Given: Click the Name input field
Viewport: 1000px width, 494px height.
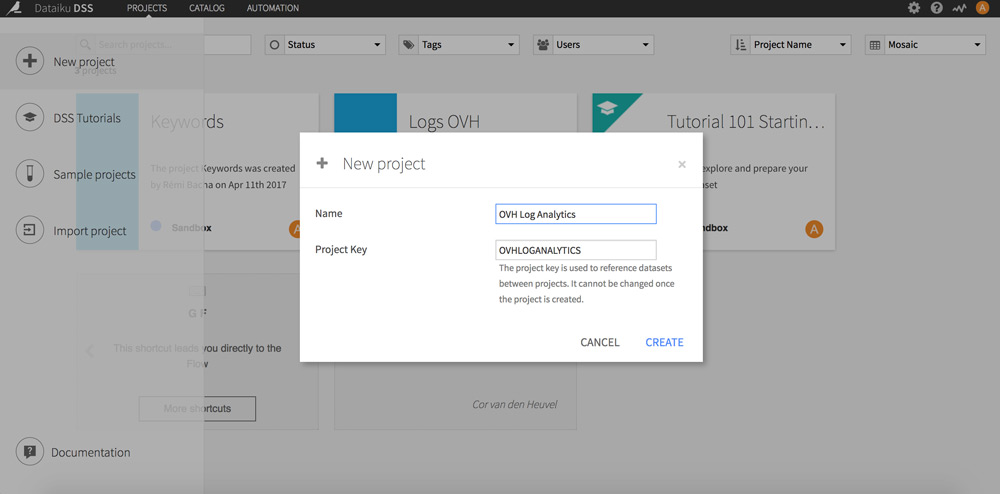Looking at the screenshot, I should tap(576, 214).
